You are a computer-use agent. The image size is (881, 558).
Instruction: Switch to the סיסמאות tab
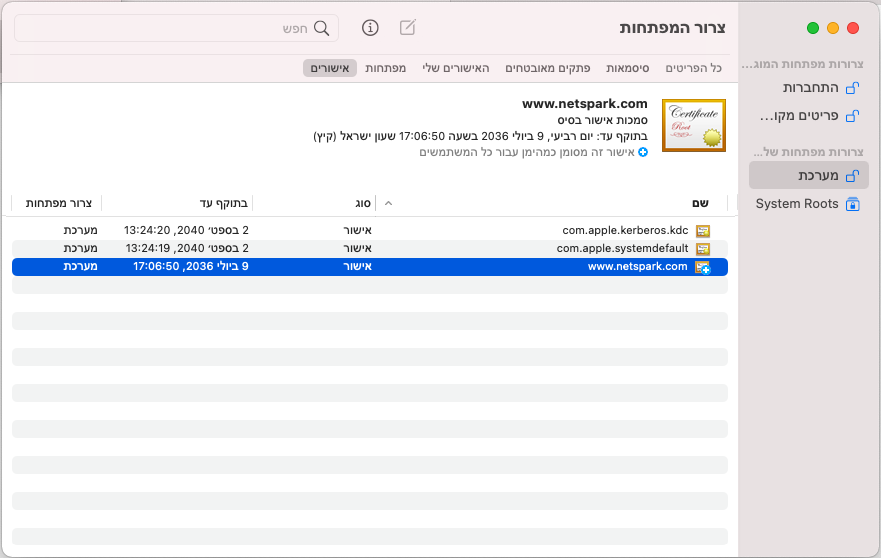(628, 68)
